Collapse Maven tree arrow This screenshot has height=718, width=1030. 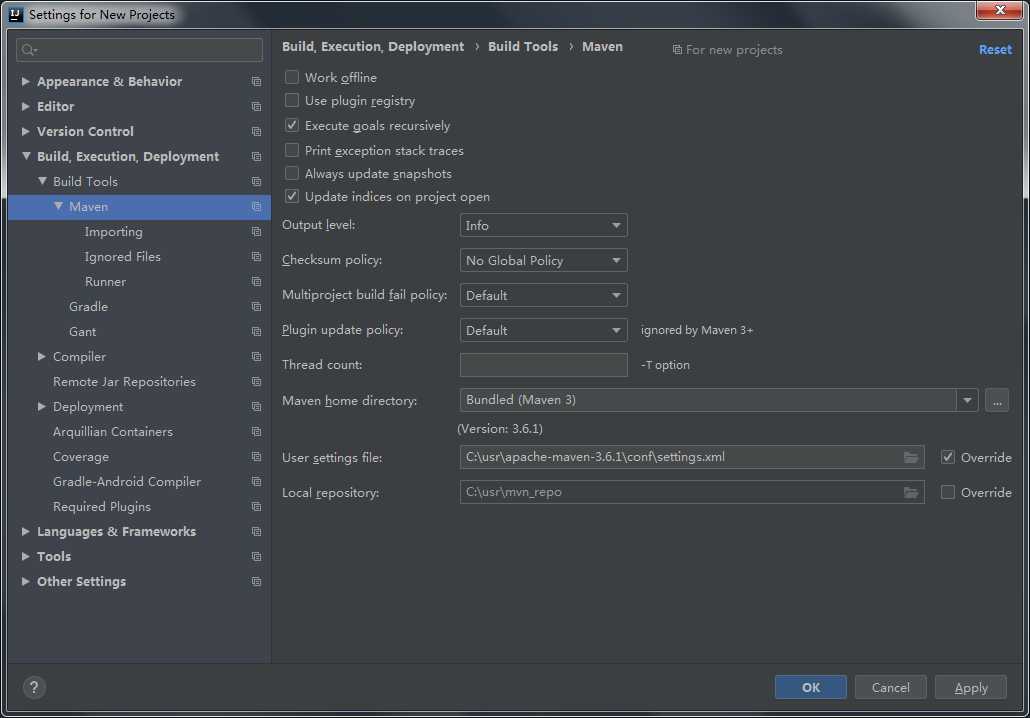[x=58, y=206]
